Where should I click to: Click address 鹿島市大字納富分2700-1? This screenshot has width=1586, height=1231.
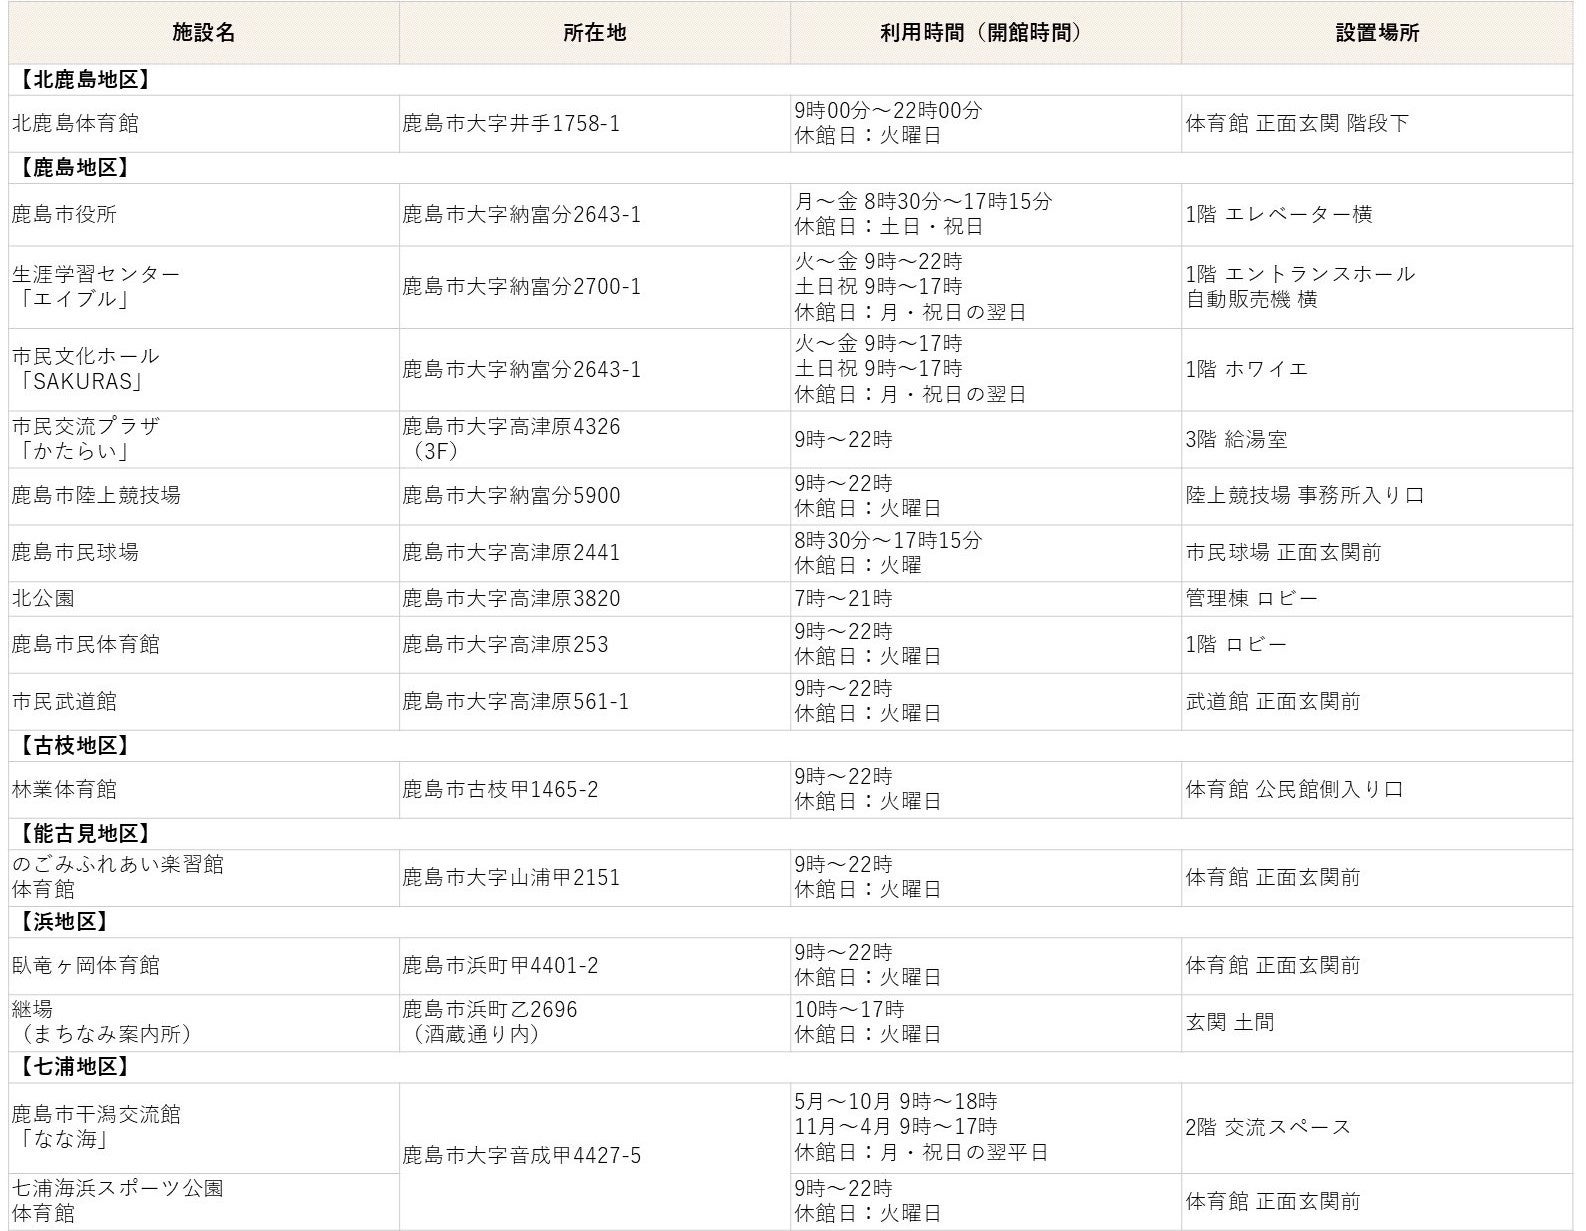(521, 287)
